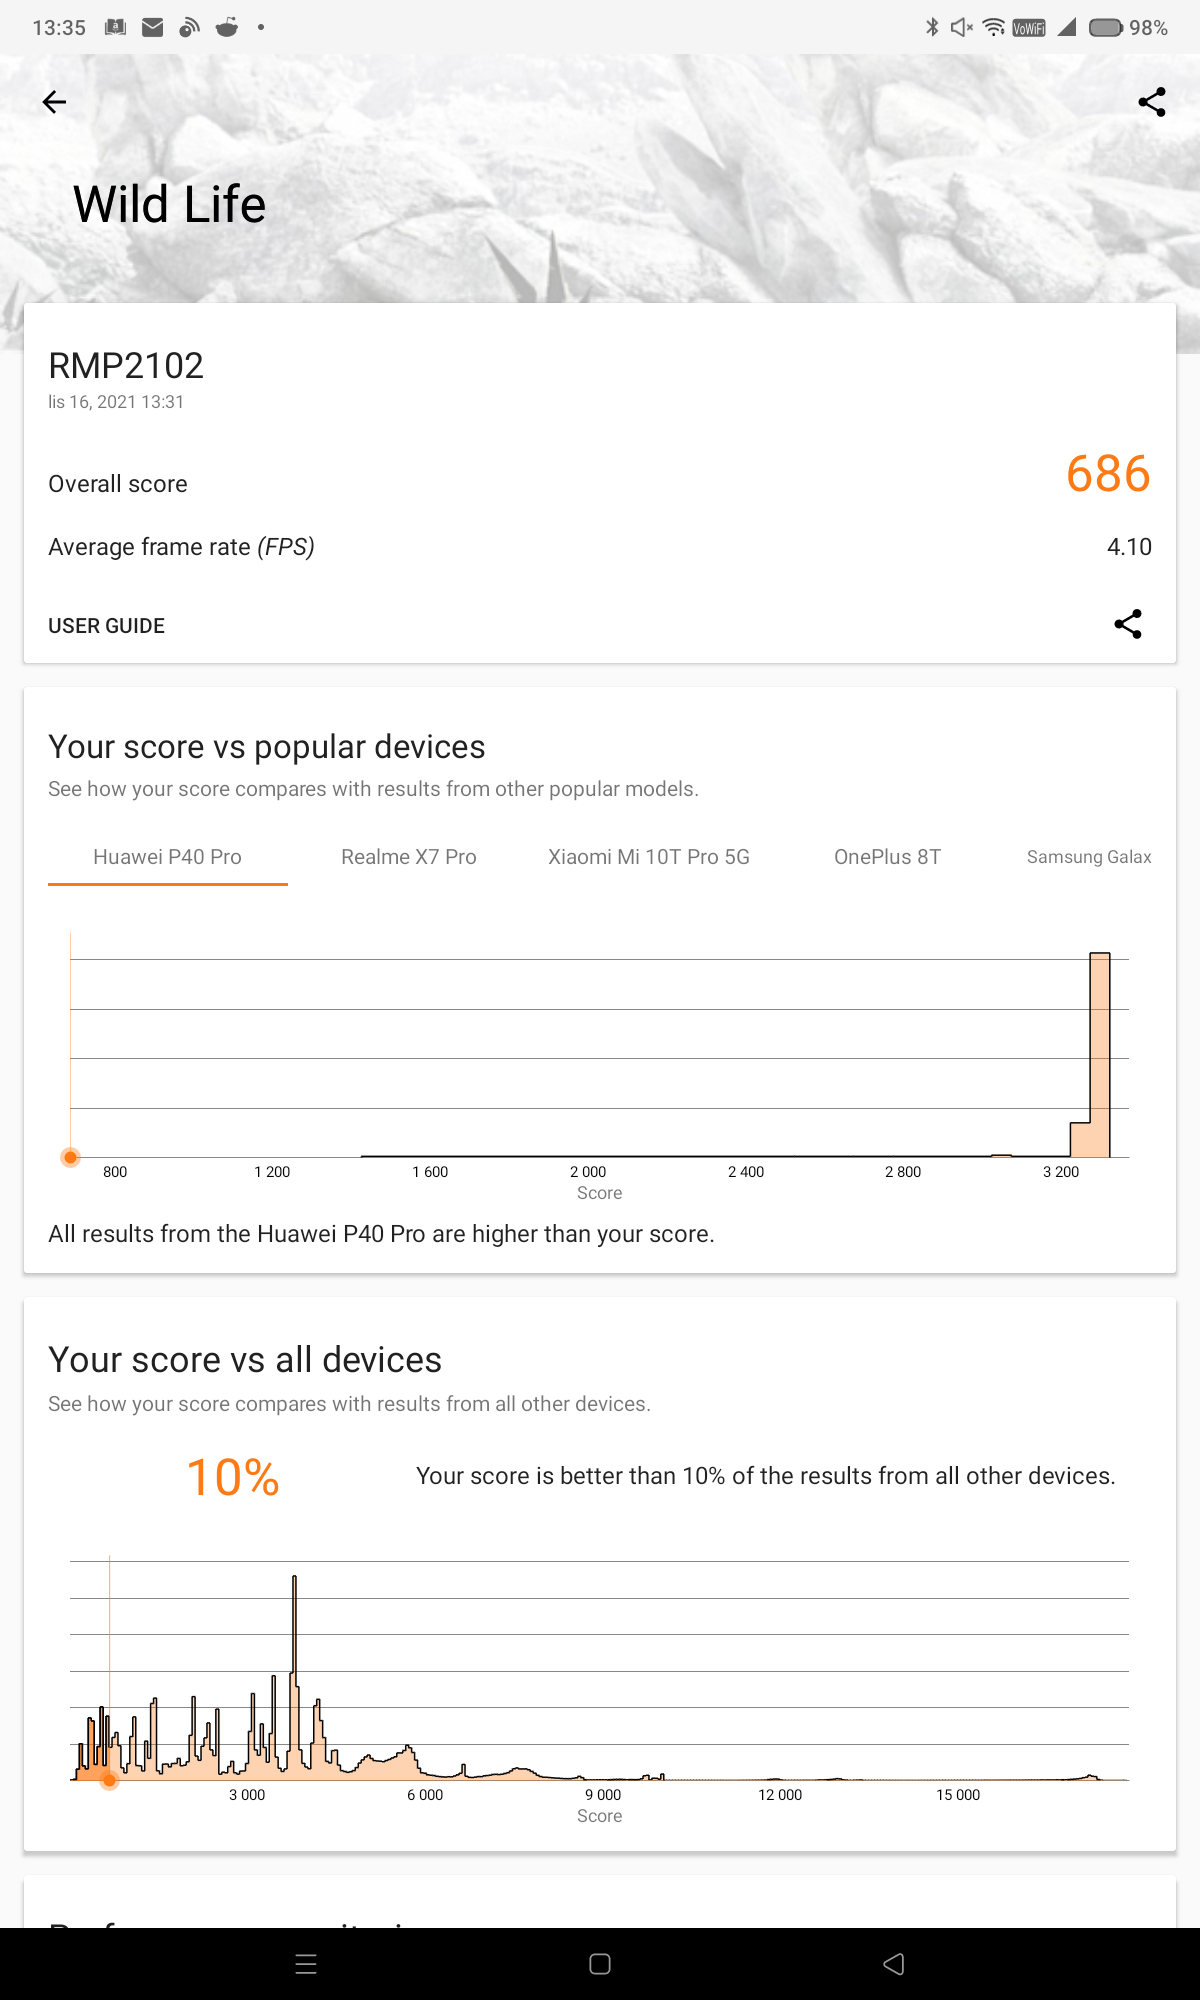Tap the 10% percentile figure
The width and height of the screenshot is (1200, 2000).
(233, 1477)
